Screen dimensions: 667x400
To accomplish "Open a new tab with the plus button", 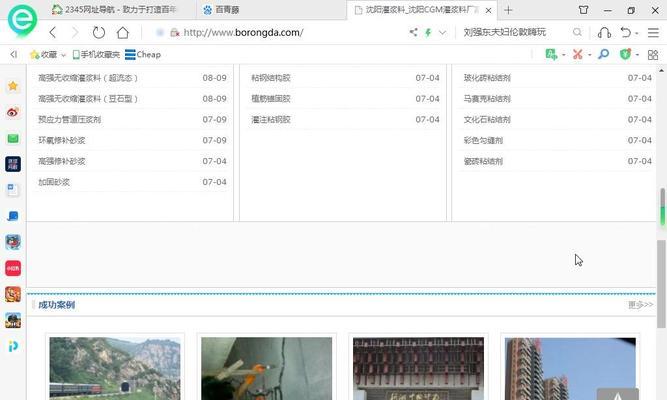I will (508, 10).
